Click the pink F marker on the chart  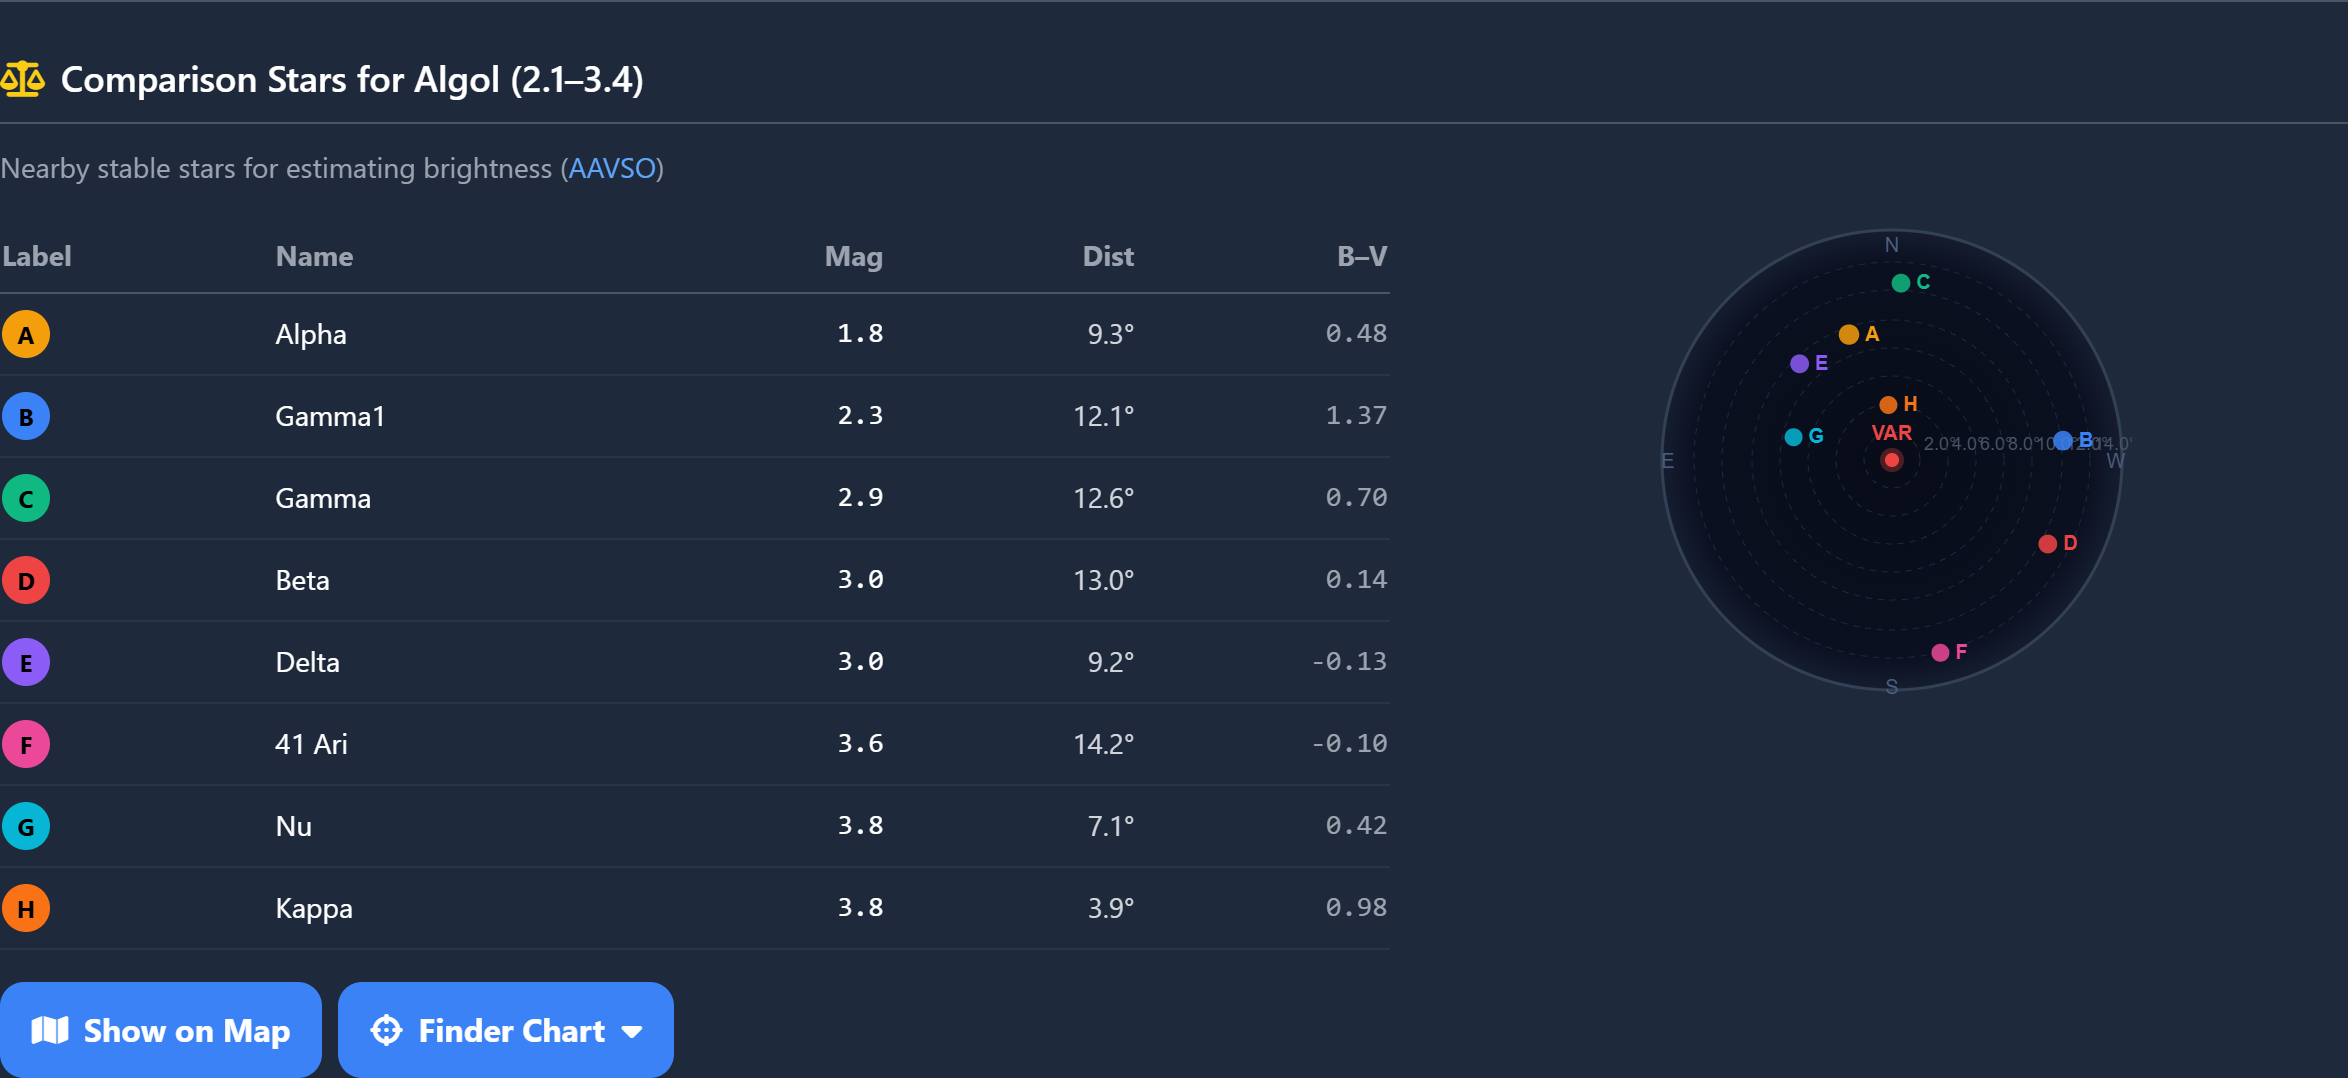1941,650
